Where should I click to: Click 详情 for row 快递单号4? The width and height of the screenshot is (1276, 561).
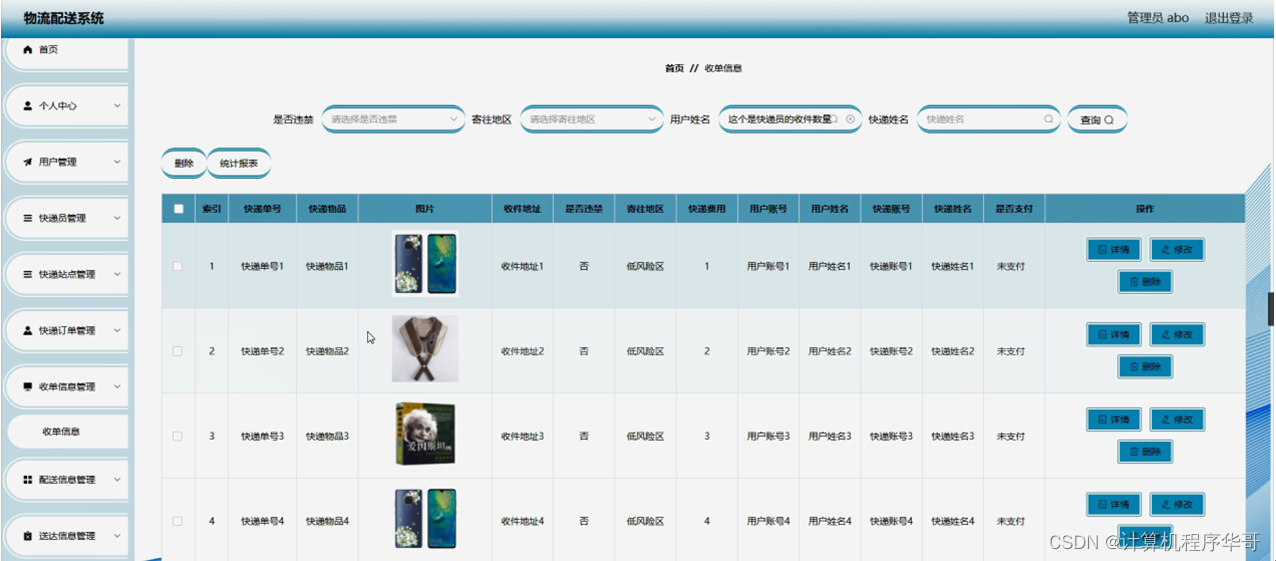tap(1114, 505)
